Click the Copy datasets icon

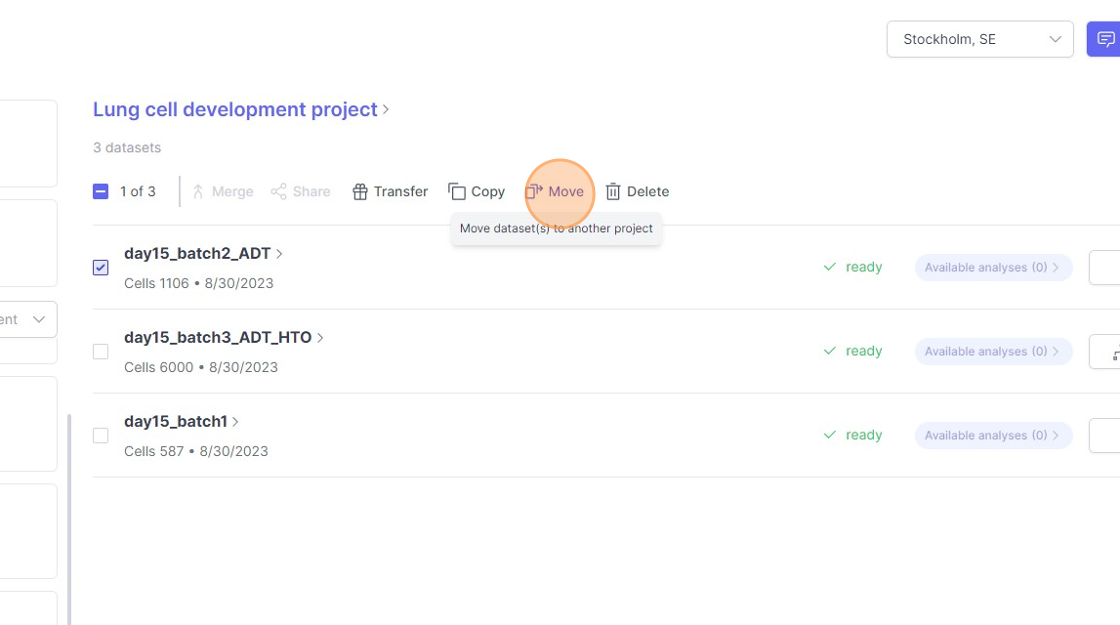457,192
